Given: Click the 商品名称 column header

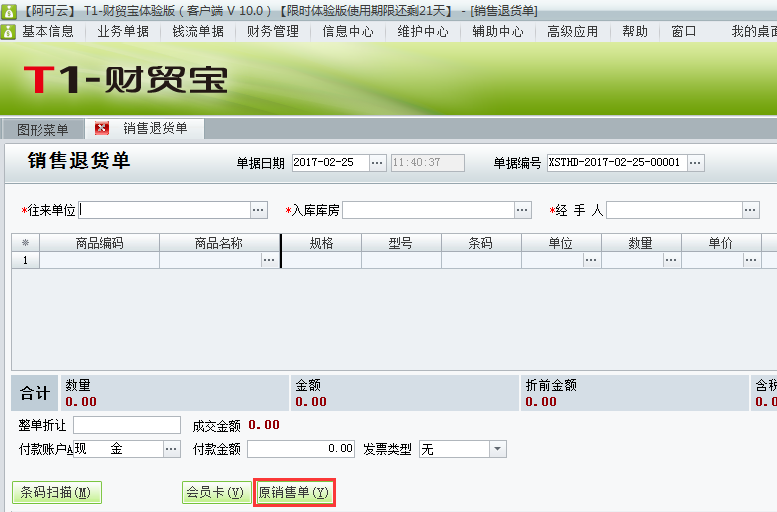Looking at the screenshot, I should (x=219, y=243).
